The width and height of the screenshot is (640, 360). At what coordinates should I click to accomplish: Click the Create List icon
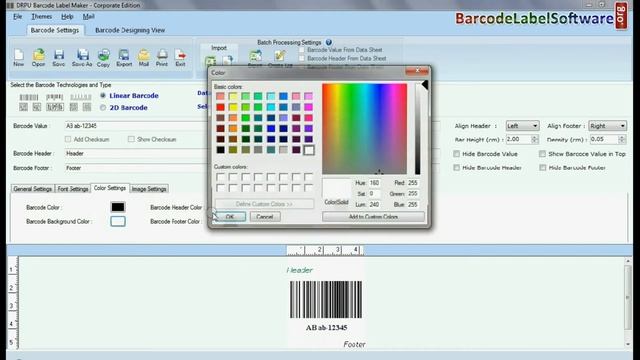point(280,58)
